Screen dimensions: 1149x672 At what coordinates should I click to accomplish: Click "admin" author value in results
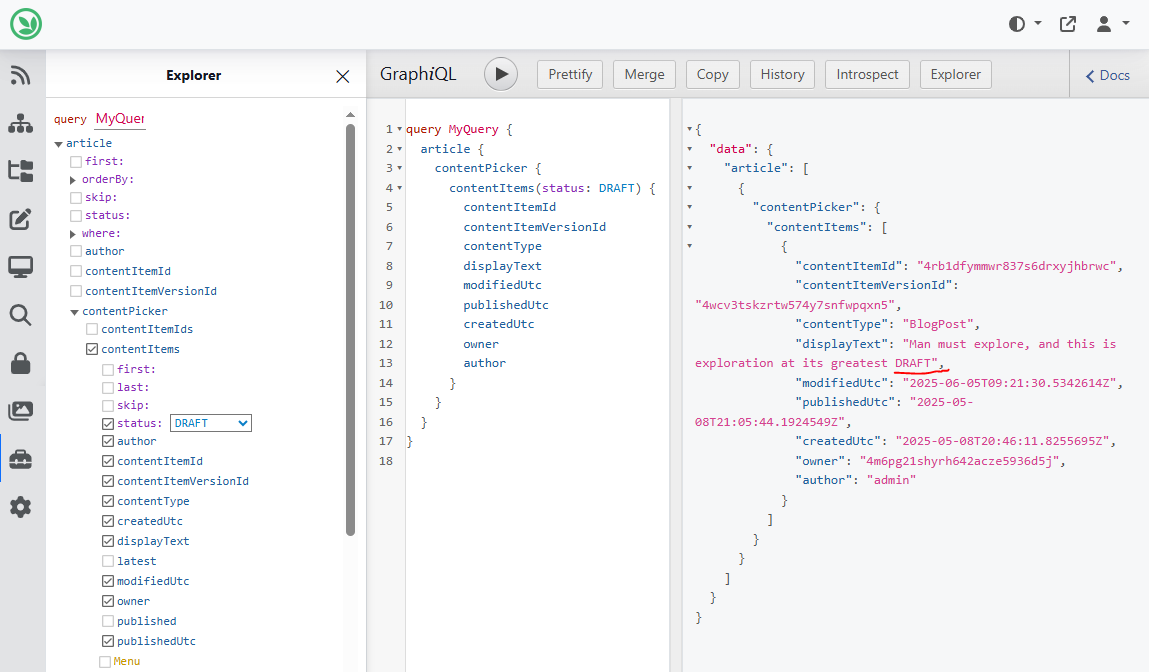(x=892, y=480)
